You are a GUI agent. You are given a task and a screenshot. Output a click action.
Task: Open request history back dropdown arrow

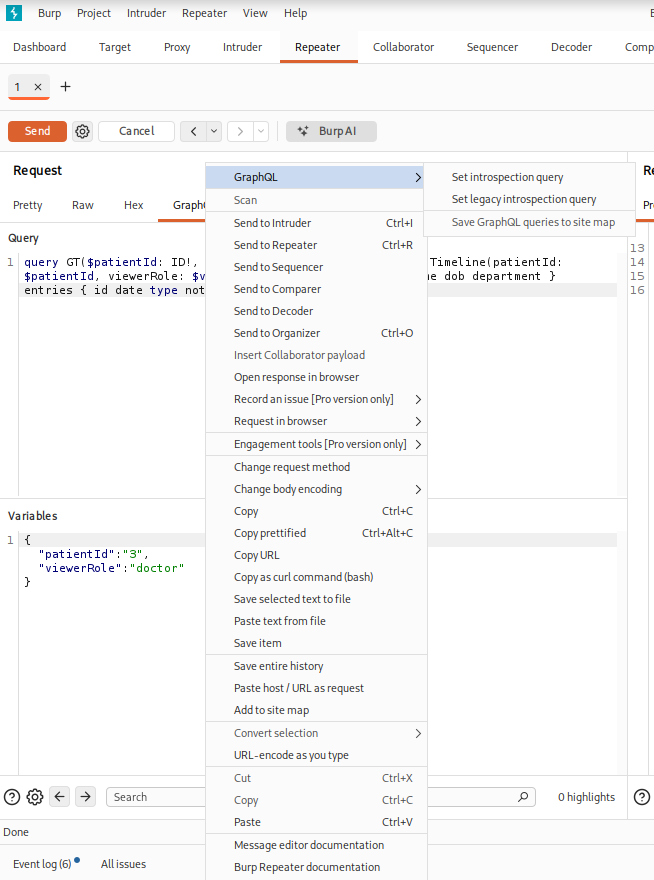click(x=214, y=131)
